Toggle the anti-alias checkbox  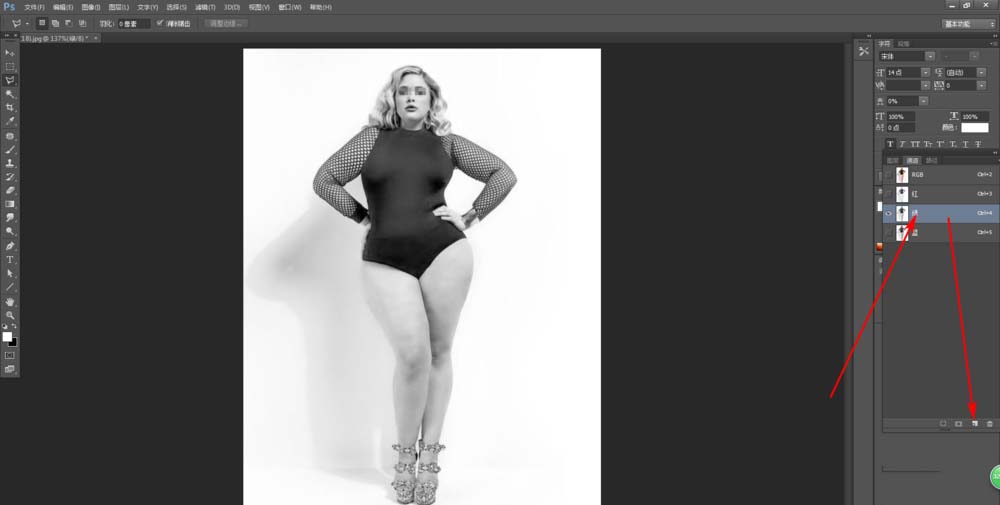pos(160,23)
